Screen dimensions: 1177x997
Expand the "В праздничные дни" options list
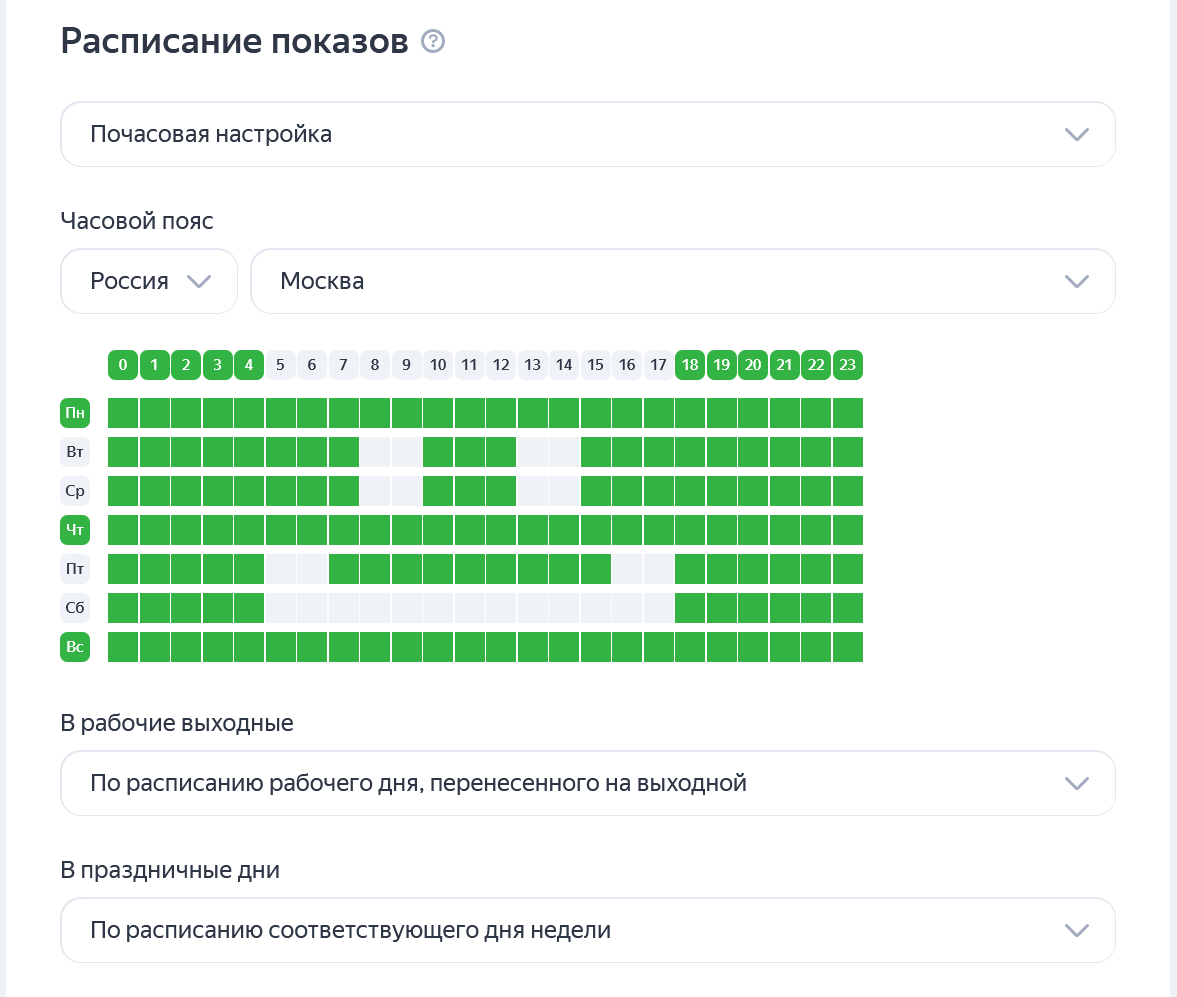588,930
